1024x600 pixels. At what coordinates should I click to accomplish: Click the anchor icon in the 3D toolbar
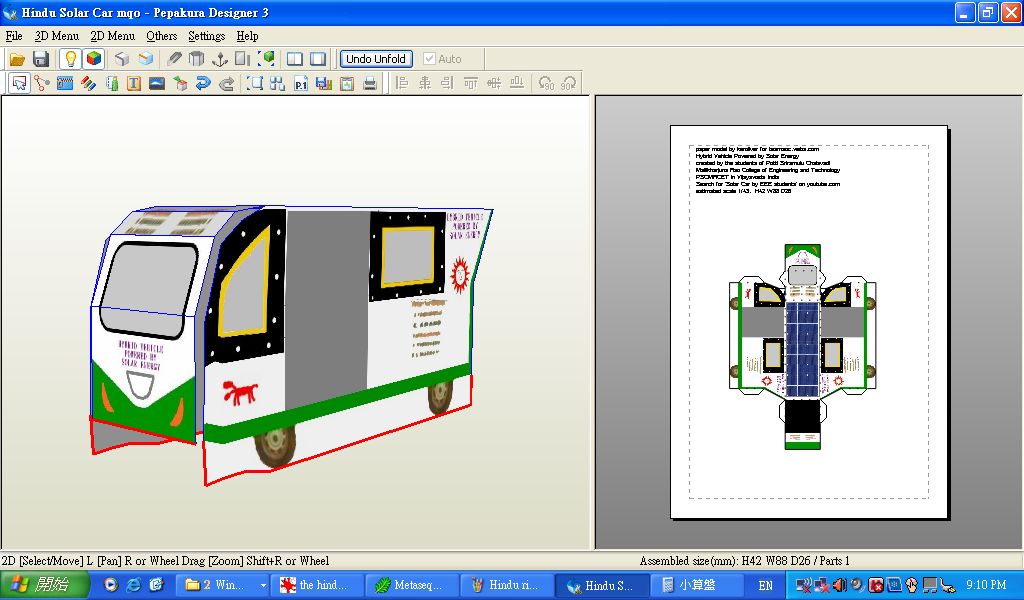point(219,59)
